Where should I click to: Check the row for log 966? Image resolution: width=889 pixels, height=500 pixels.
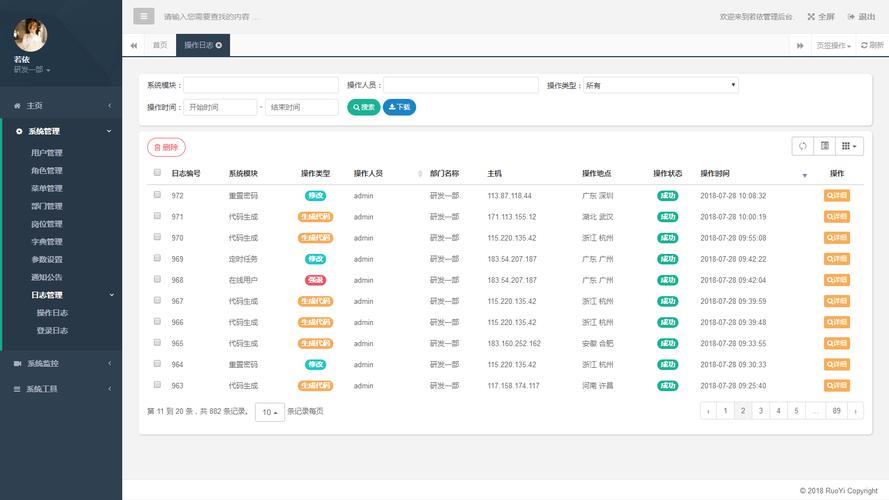point(157,321)
